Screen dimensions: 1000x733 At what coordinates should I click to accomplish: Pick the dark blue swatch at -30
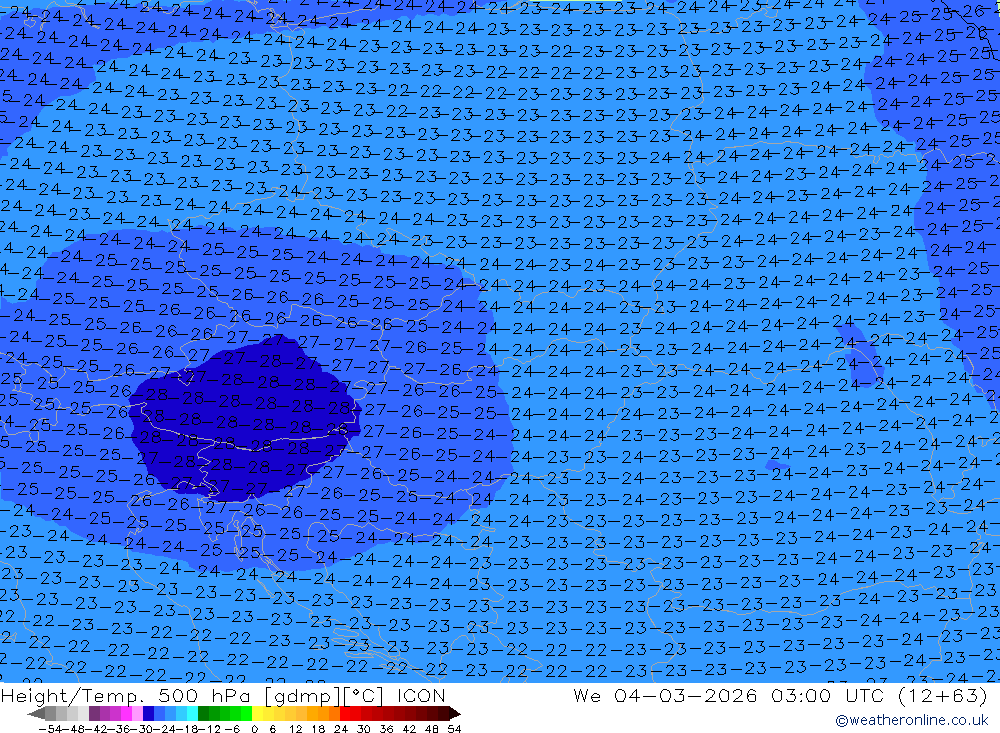pyautogui.click(x=148, y=713)
